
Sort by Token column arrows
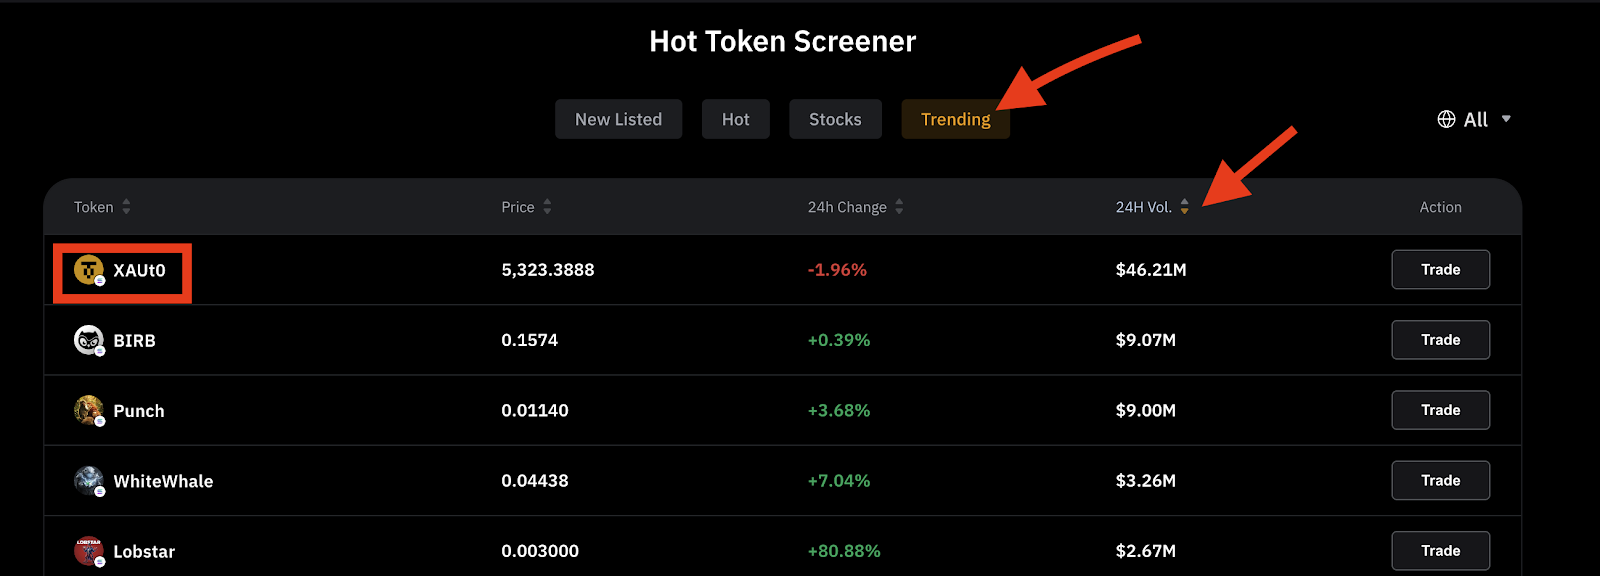coord(126,207)
